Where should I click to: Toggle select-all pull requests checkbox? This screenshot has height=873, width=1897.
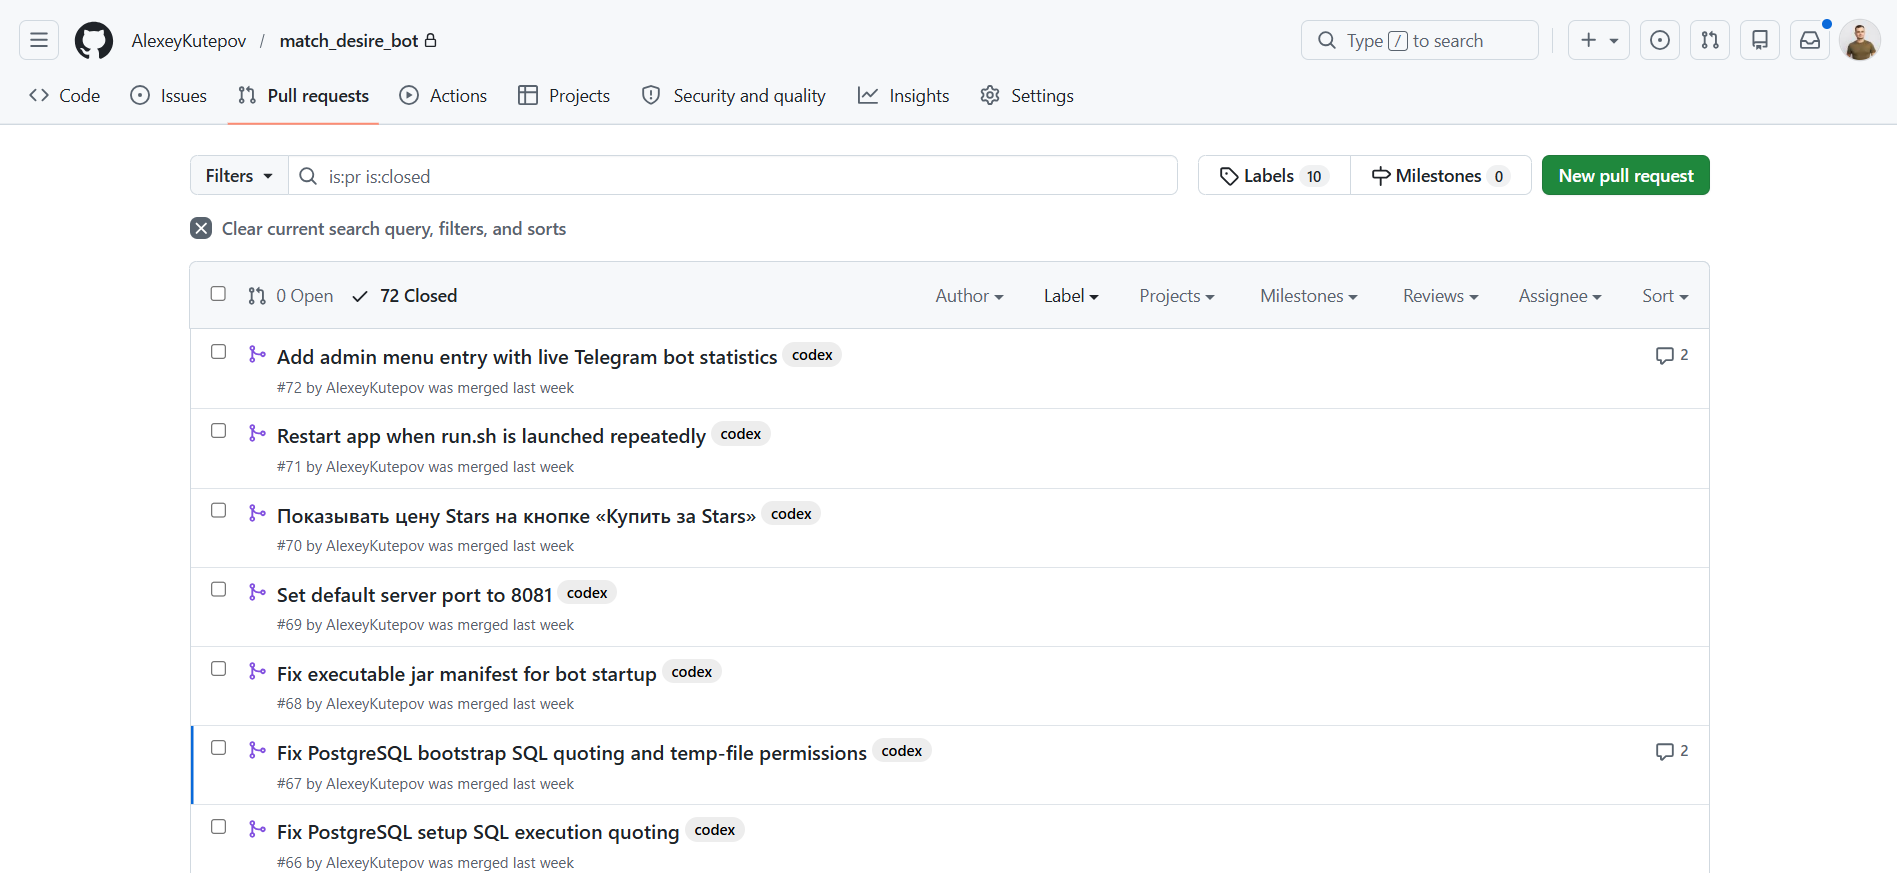coord(218,293)
